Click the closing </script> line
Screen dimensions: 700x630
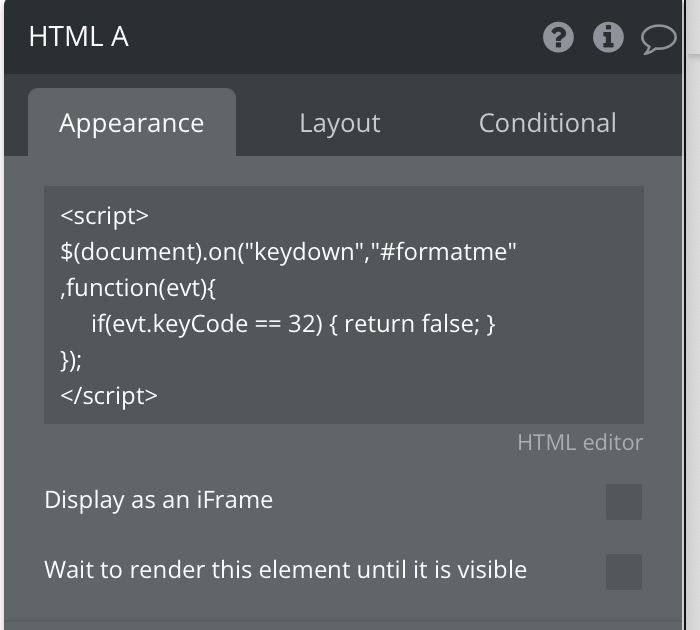click(109, 395)
